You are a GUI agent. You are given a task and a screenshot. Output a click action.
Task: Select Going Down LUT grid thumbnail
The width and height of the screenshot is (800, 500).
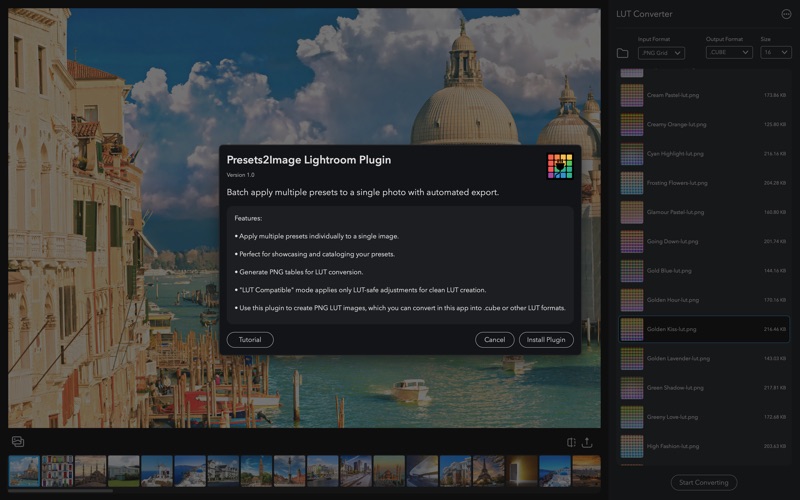(632, 242)
